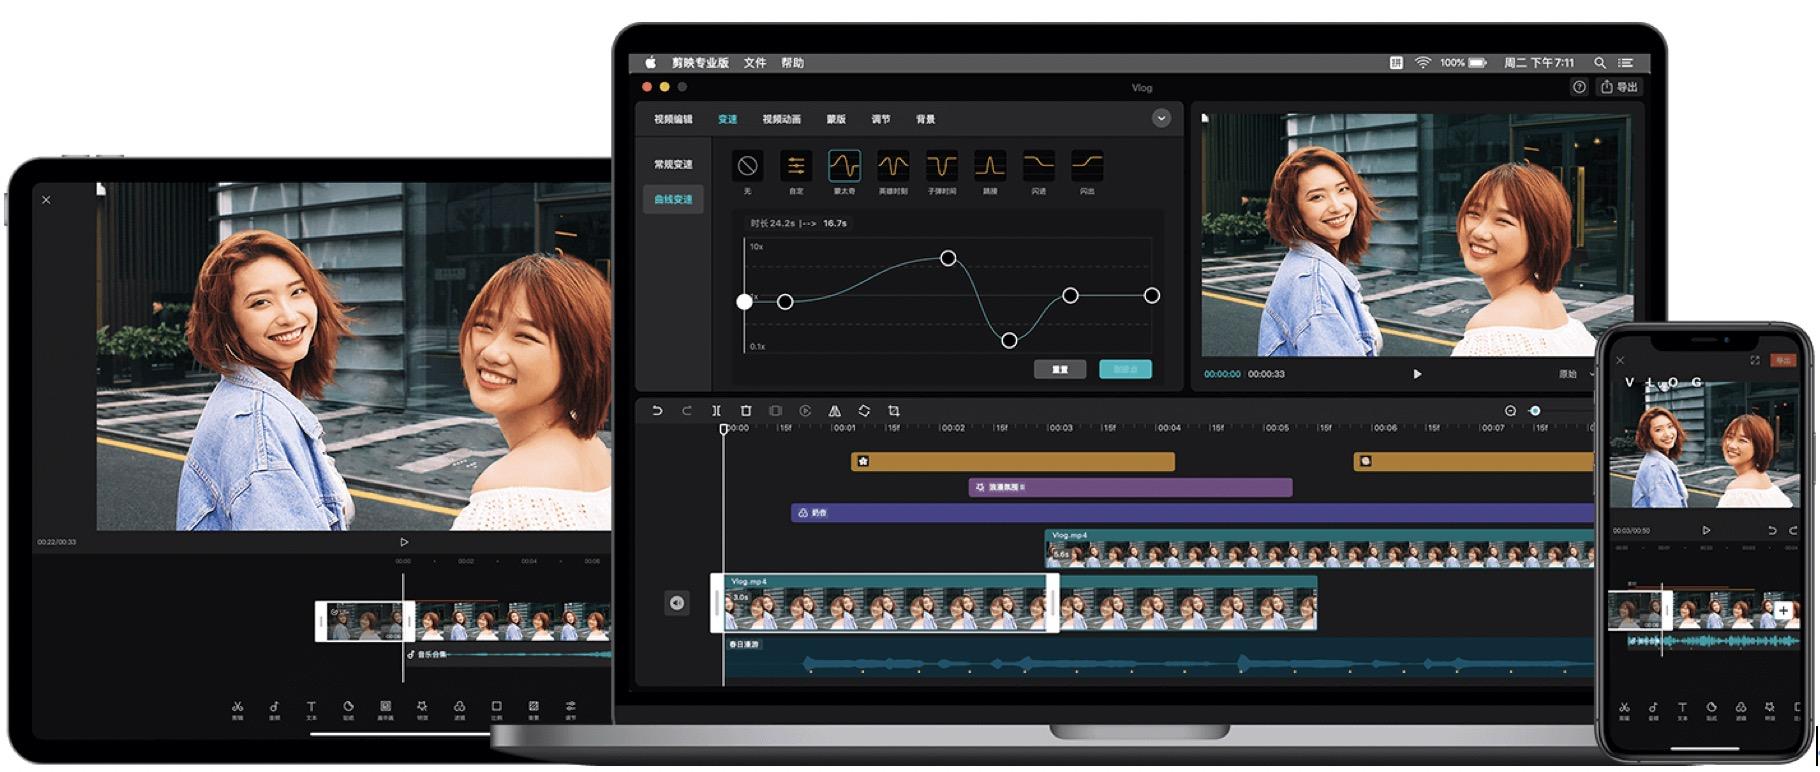1820x772 pixels.
Task: Switch to the 视频动画 tab
Action: [x=781, y=119]
